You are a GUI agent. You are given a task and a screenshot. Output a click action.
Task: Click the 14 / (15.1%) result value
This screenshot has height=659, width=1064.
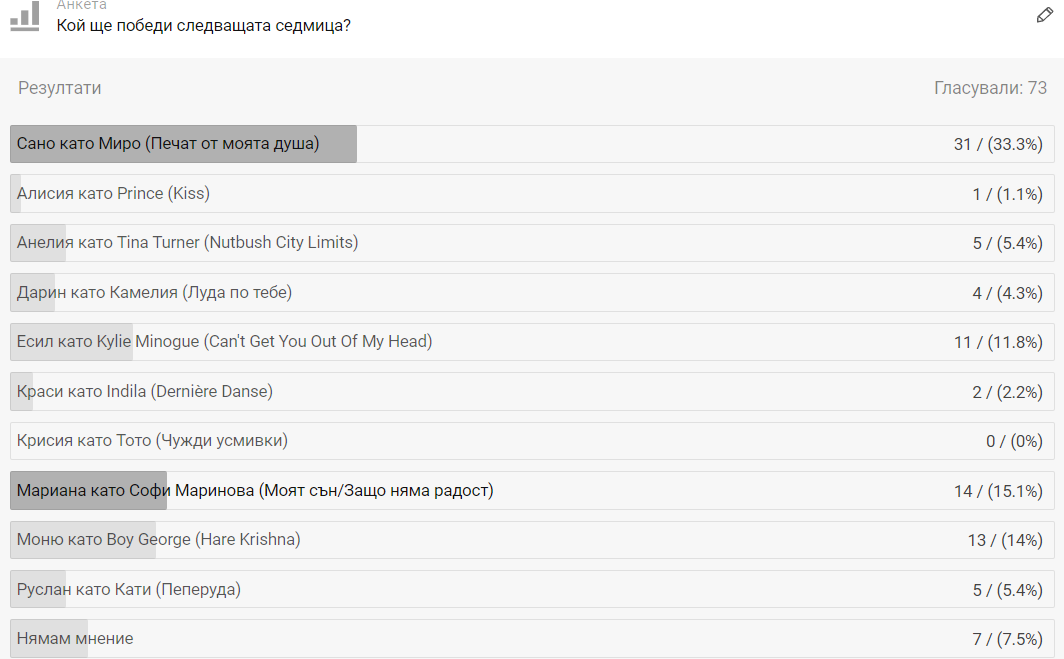(998, 491)
